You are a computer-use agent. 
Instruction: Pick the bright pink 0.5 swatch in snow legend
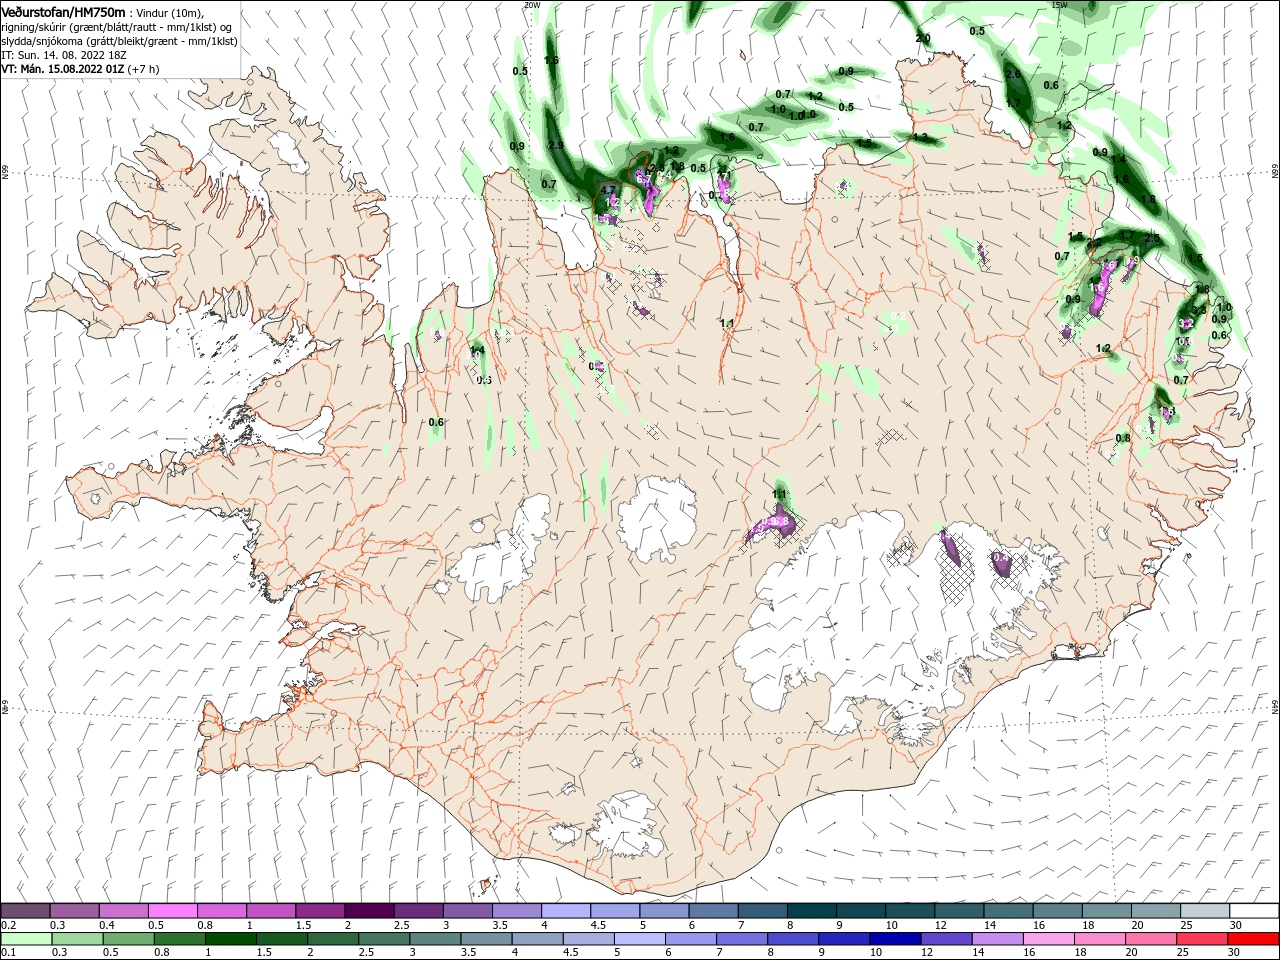coord(174,911)
